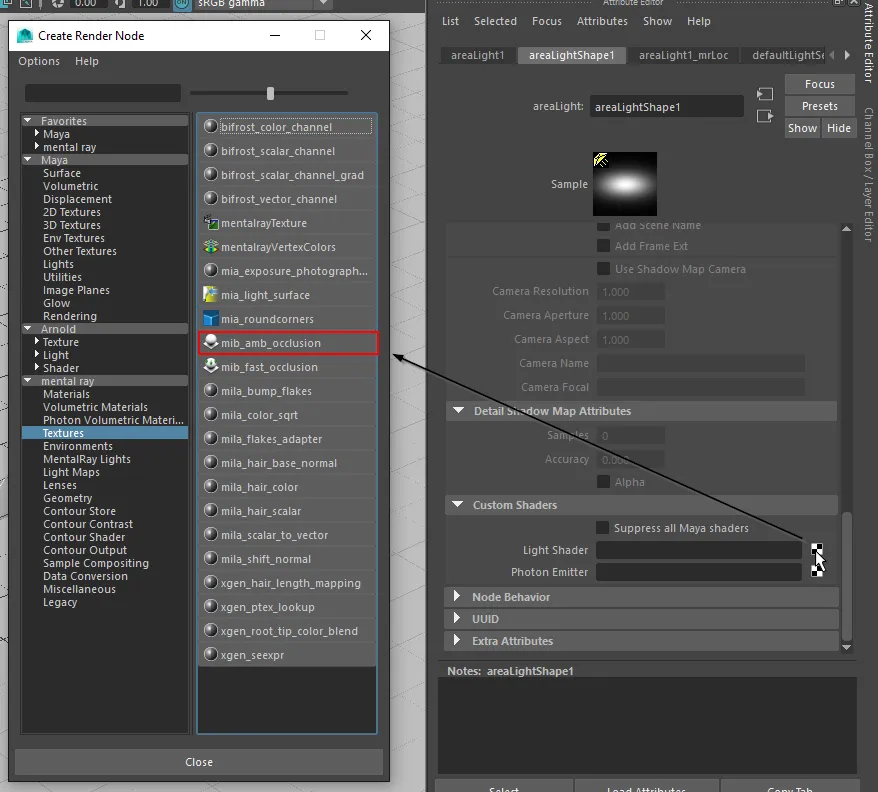Select Environments in the mental ray tree
The height and width of the screenshot is (792, 878).
point(78,446)
